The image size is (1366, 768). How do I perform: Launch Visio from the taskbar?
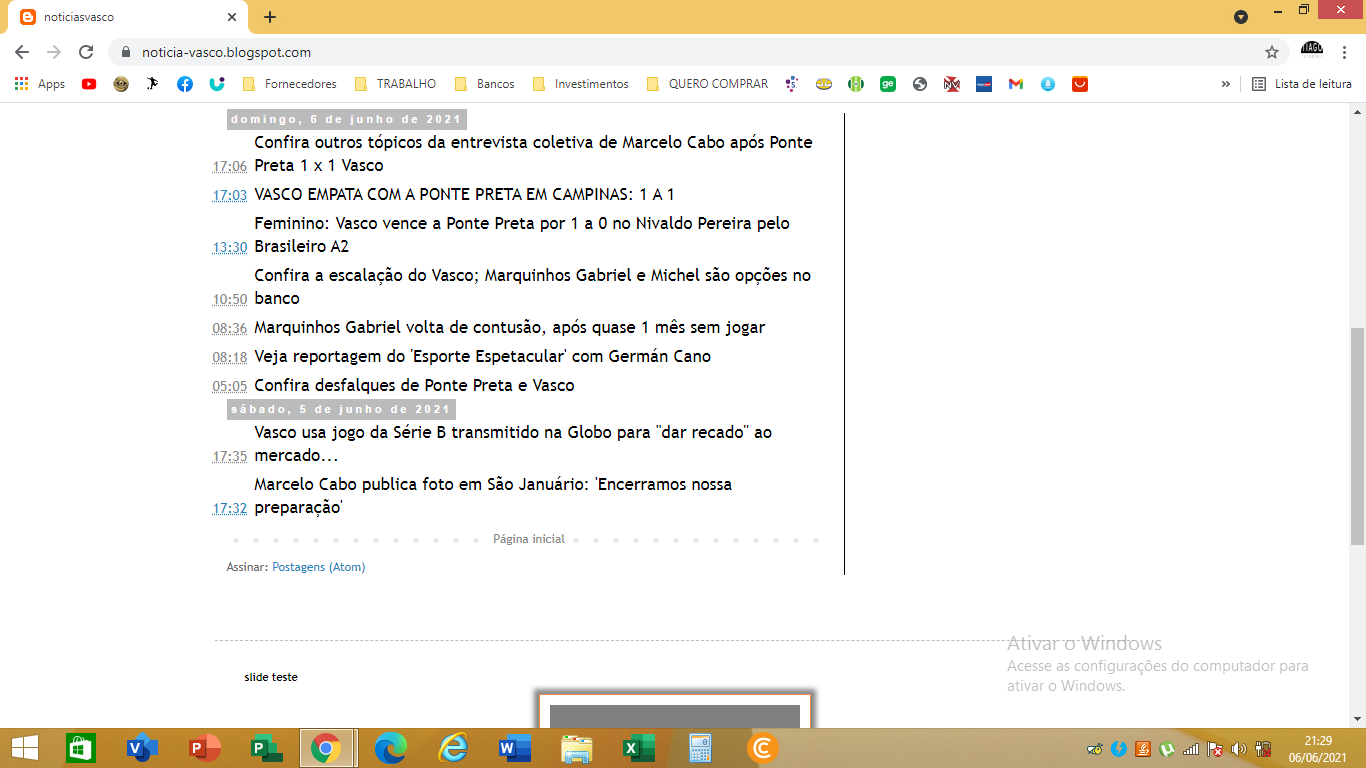pyautogui.click(x=142, y=748)
